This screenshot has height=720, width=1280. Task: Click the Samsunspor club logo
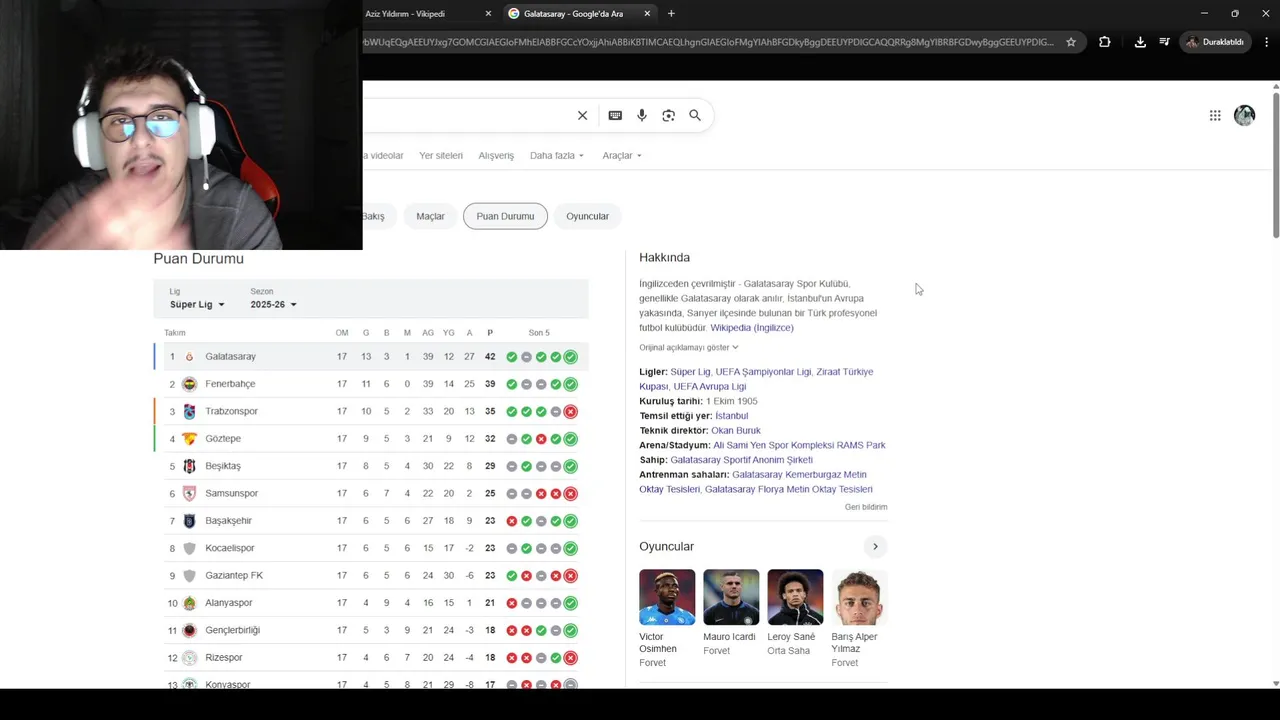pyautogui.click(x=189, y=493)
